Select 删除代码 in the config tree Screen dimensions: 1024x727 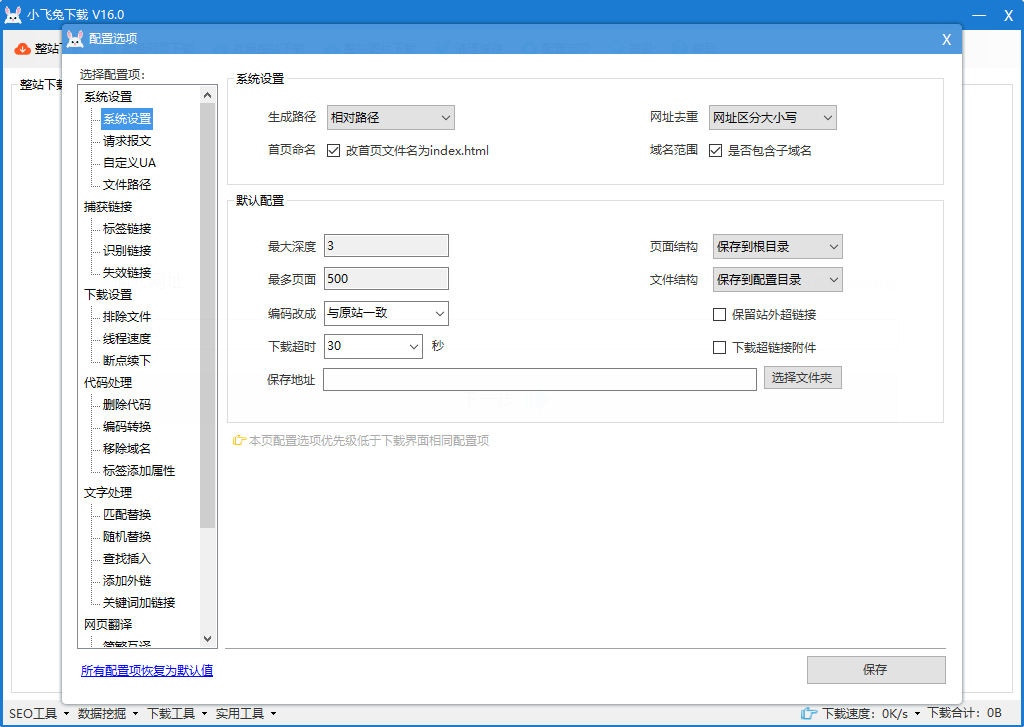[127, 405]
